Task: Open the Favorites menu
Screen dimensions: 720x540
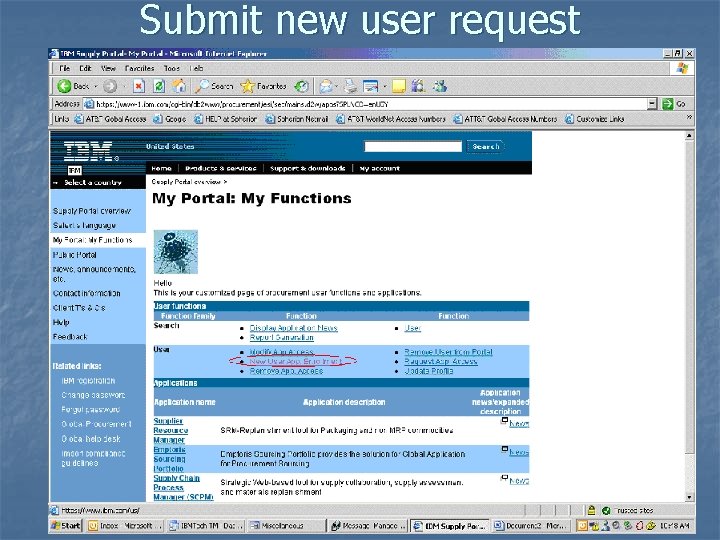Action: pos(139,68)
